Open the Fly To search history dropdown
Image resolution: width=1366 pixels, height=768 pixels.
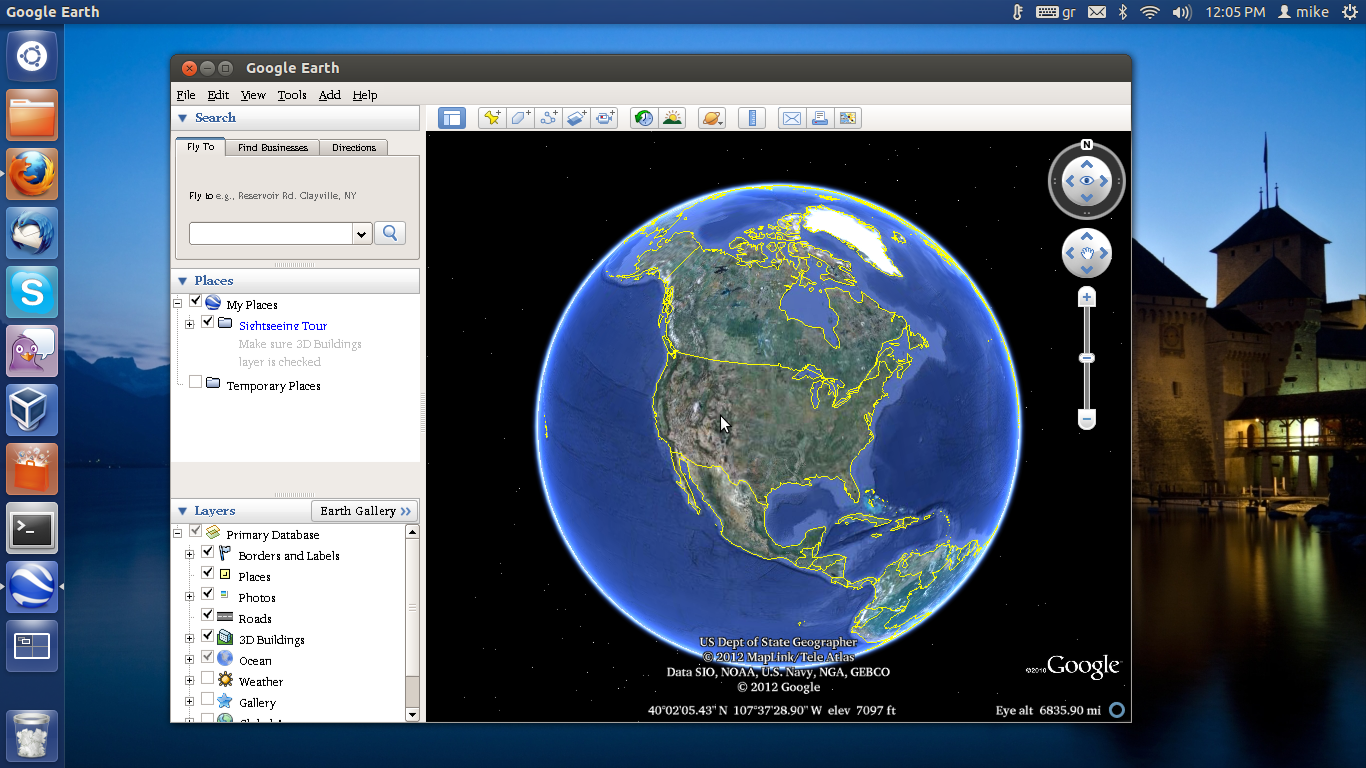(362, 233)
